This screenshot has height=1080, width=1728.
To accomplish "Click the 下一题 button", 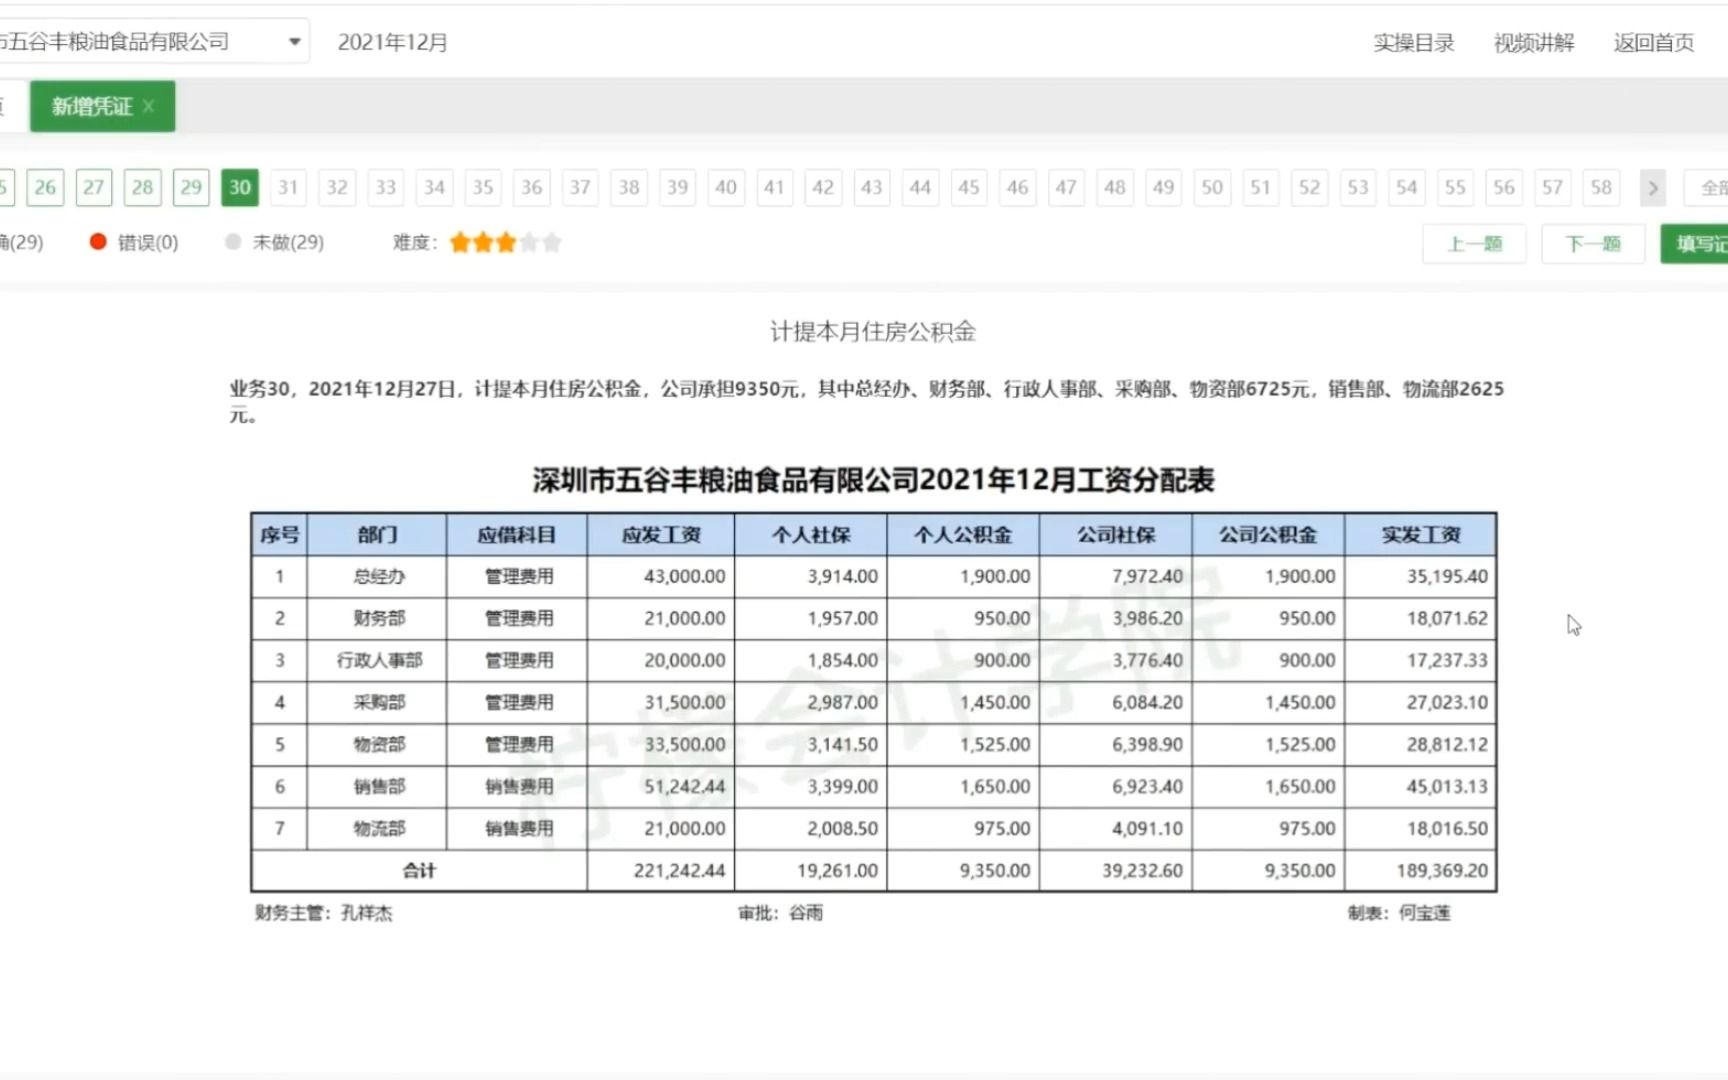I will (1593, 244).
